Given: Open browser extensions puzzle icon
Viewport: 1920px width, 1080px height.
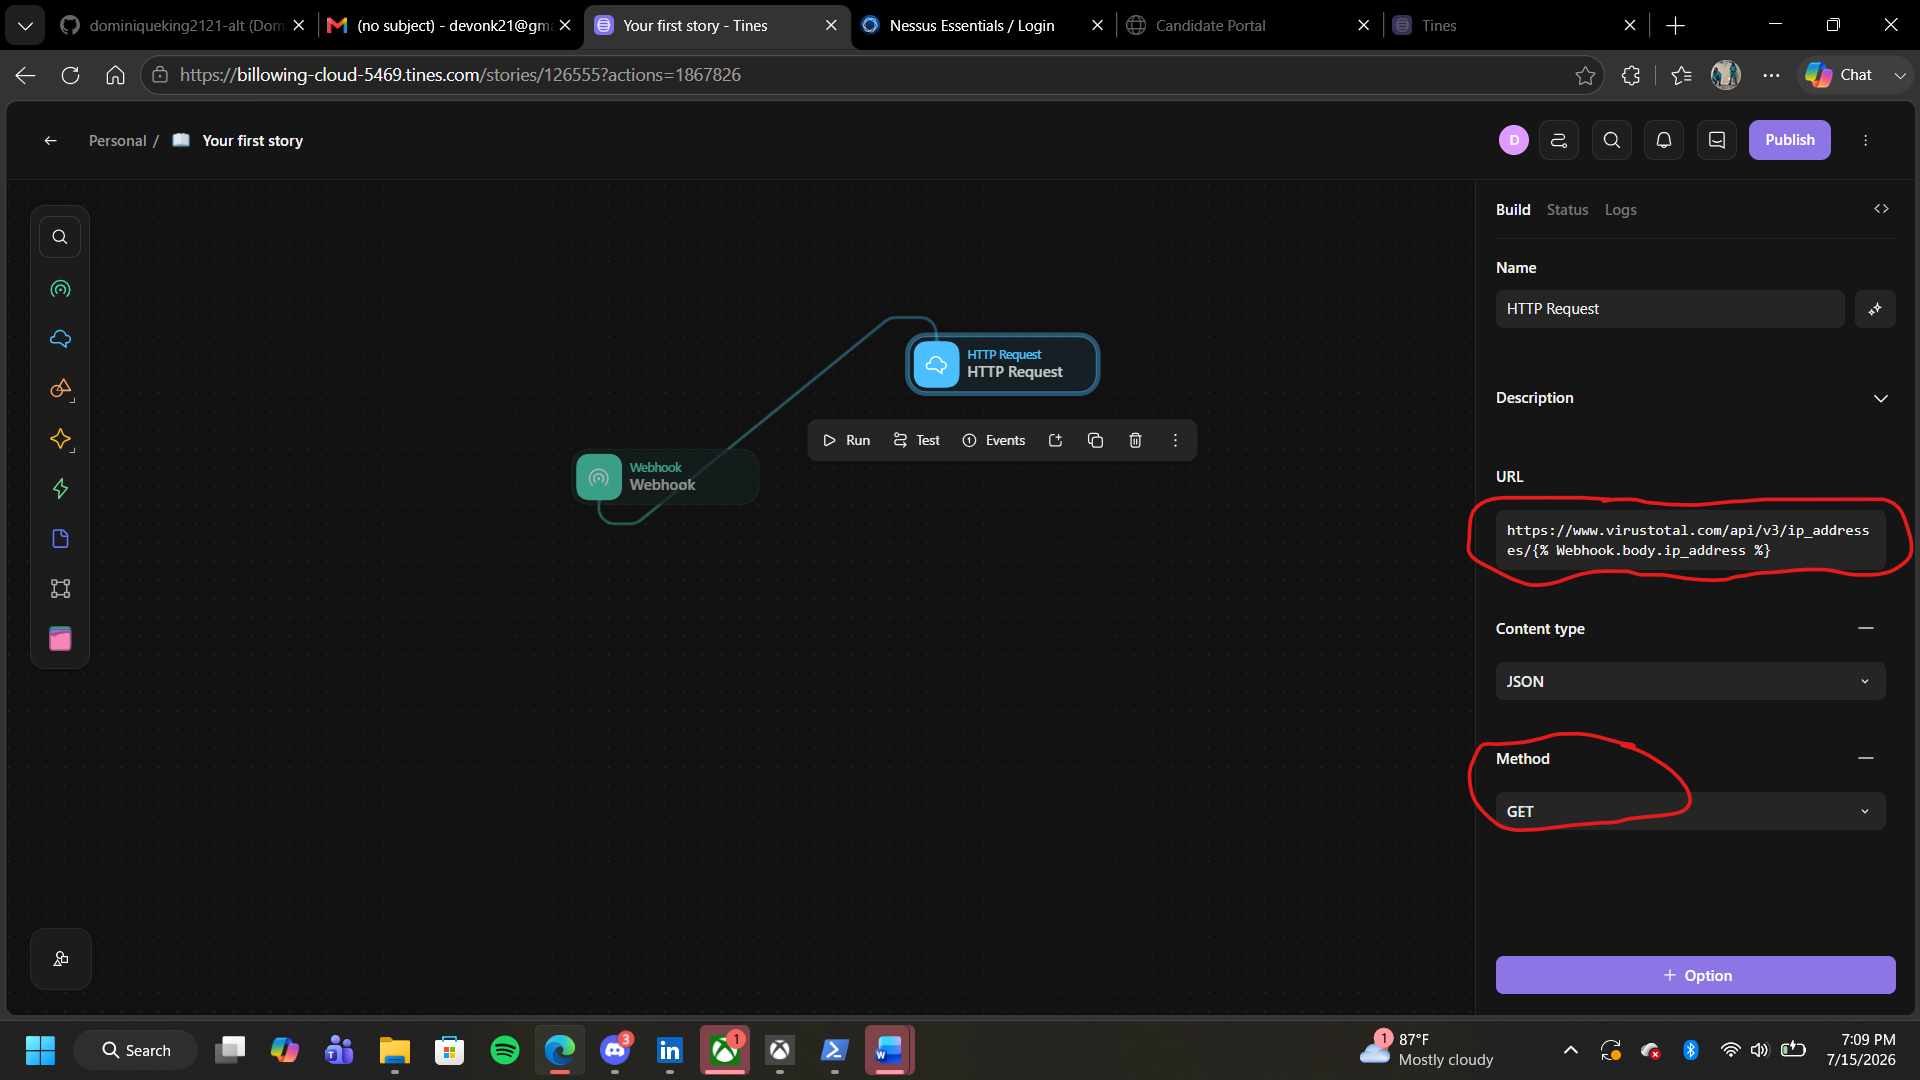Looking at the screenshot, I should [1631, 75].
